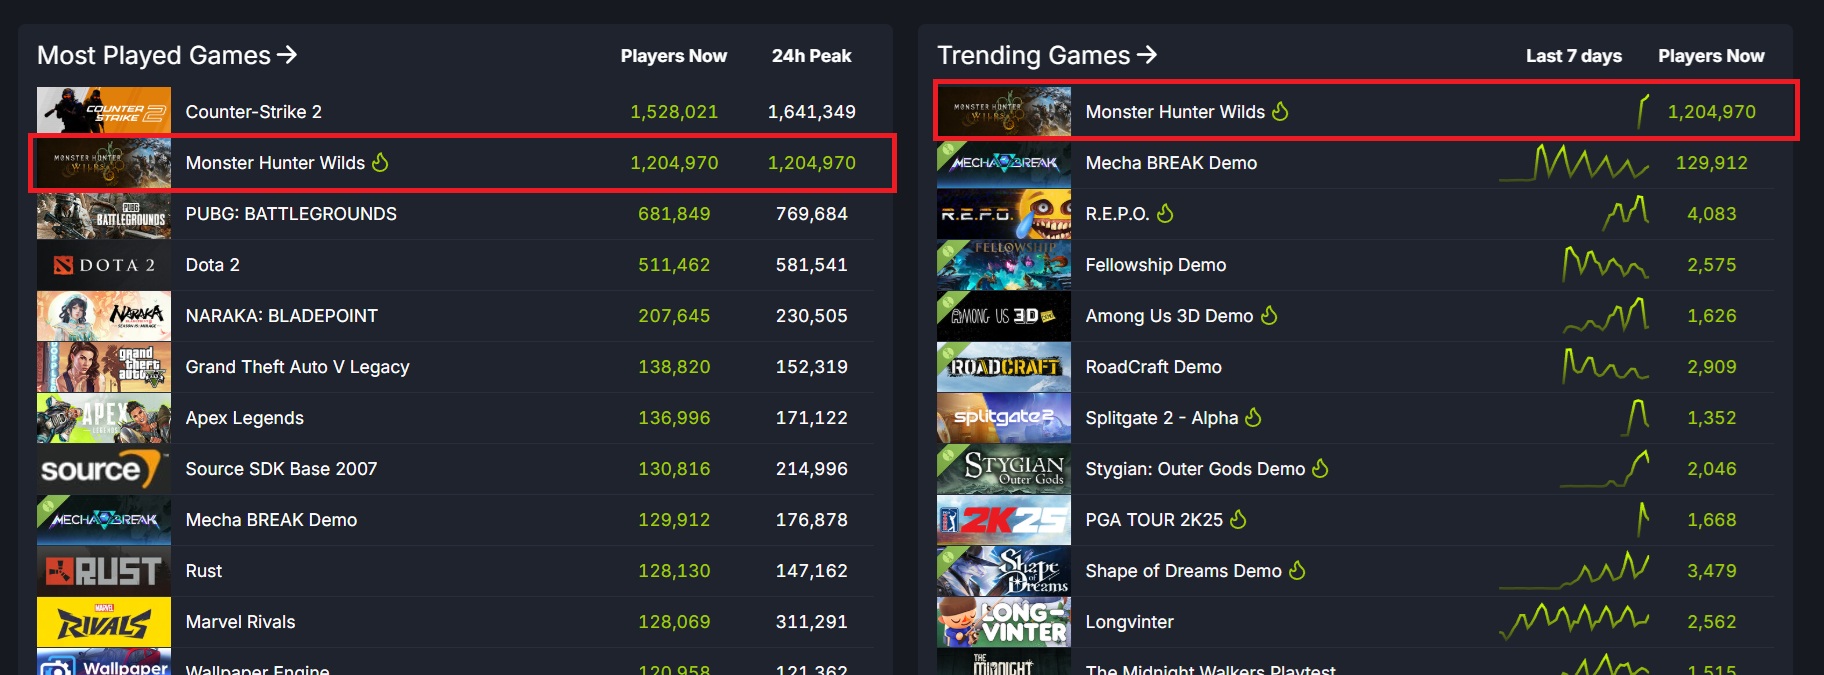Click Players Now header in Trending Games
This screenshot has width=1824, height=675.
(1711, 56)
